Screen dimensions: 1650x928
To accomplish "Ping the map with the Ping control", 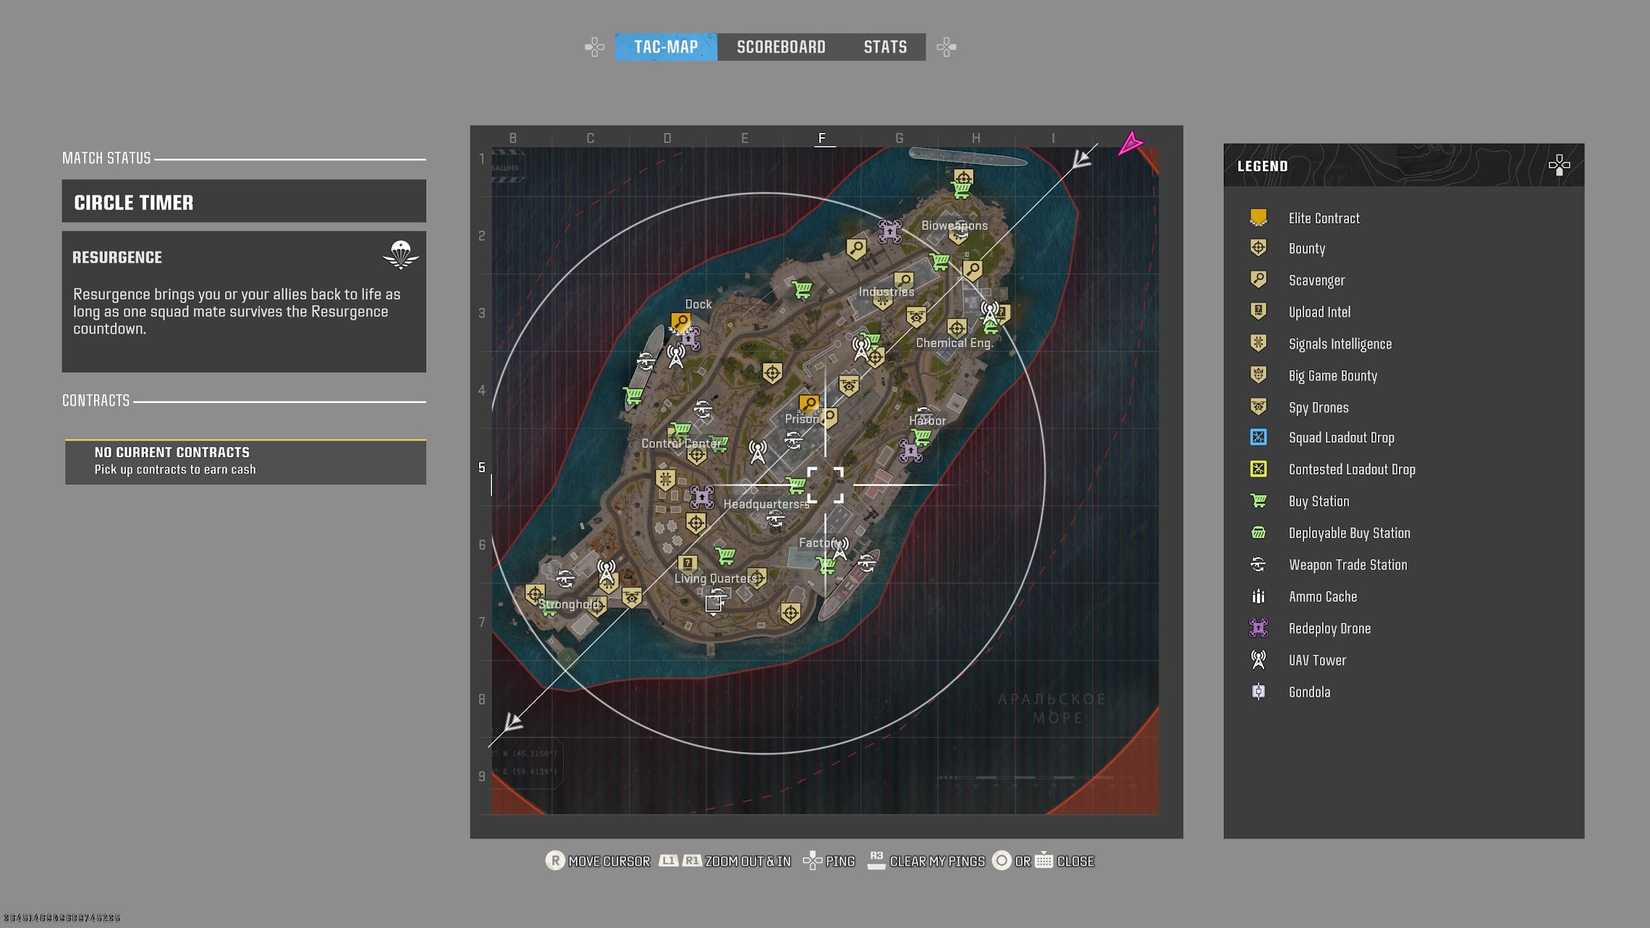I will point(829,860).
